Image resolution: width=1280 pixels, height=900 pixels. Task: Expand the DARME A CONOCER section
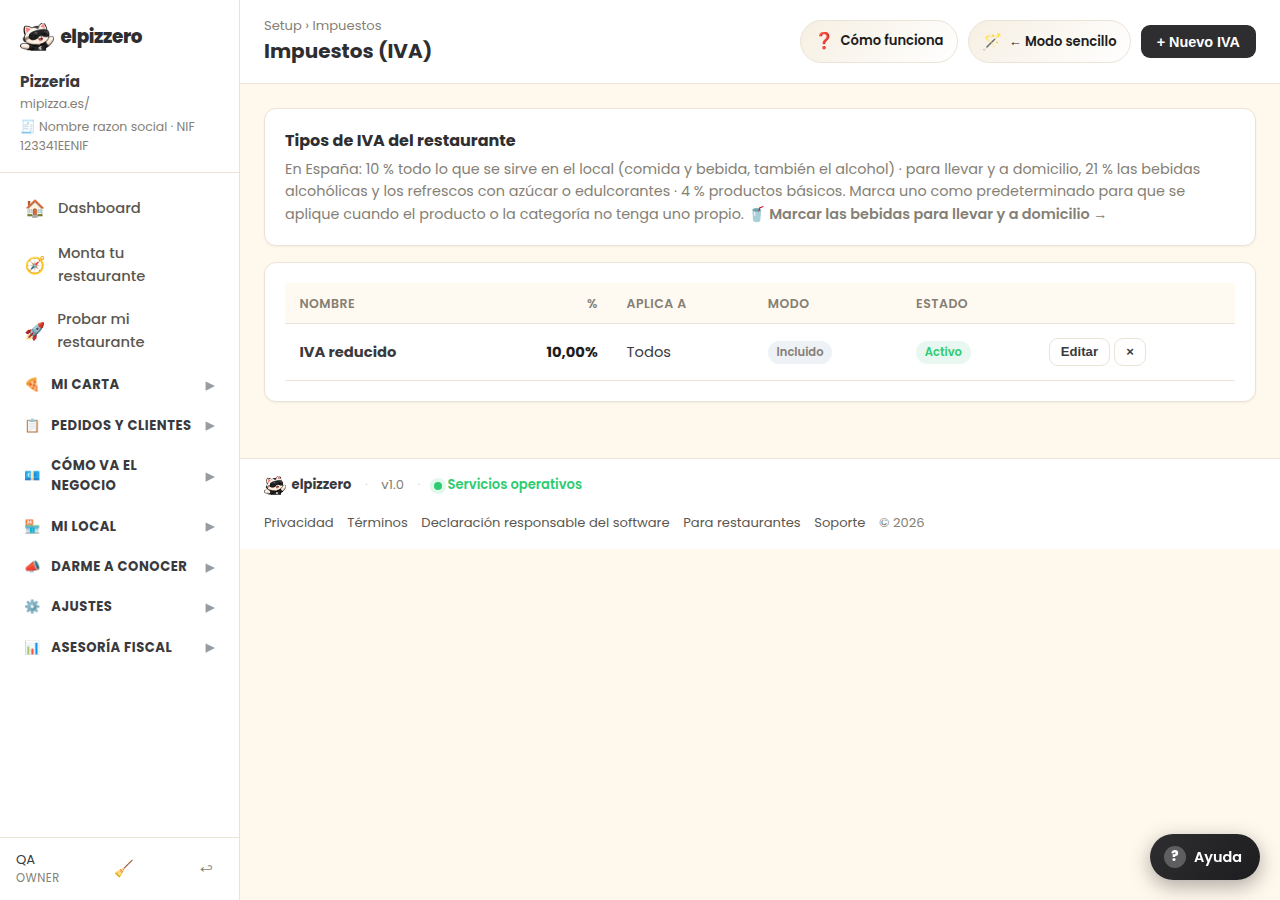click(x=120, y=566)
